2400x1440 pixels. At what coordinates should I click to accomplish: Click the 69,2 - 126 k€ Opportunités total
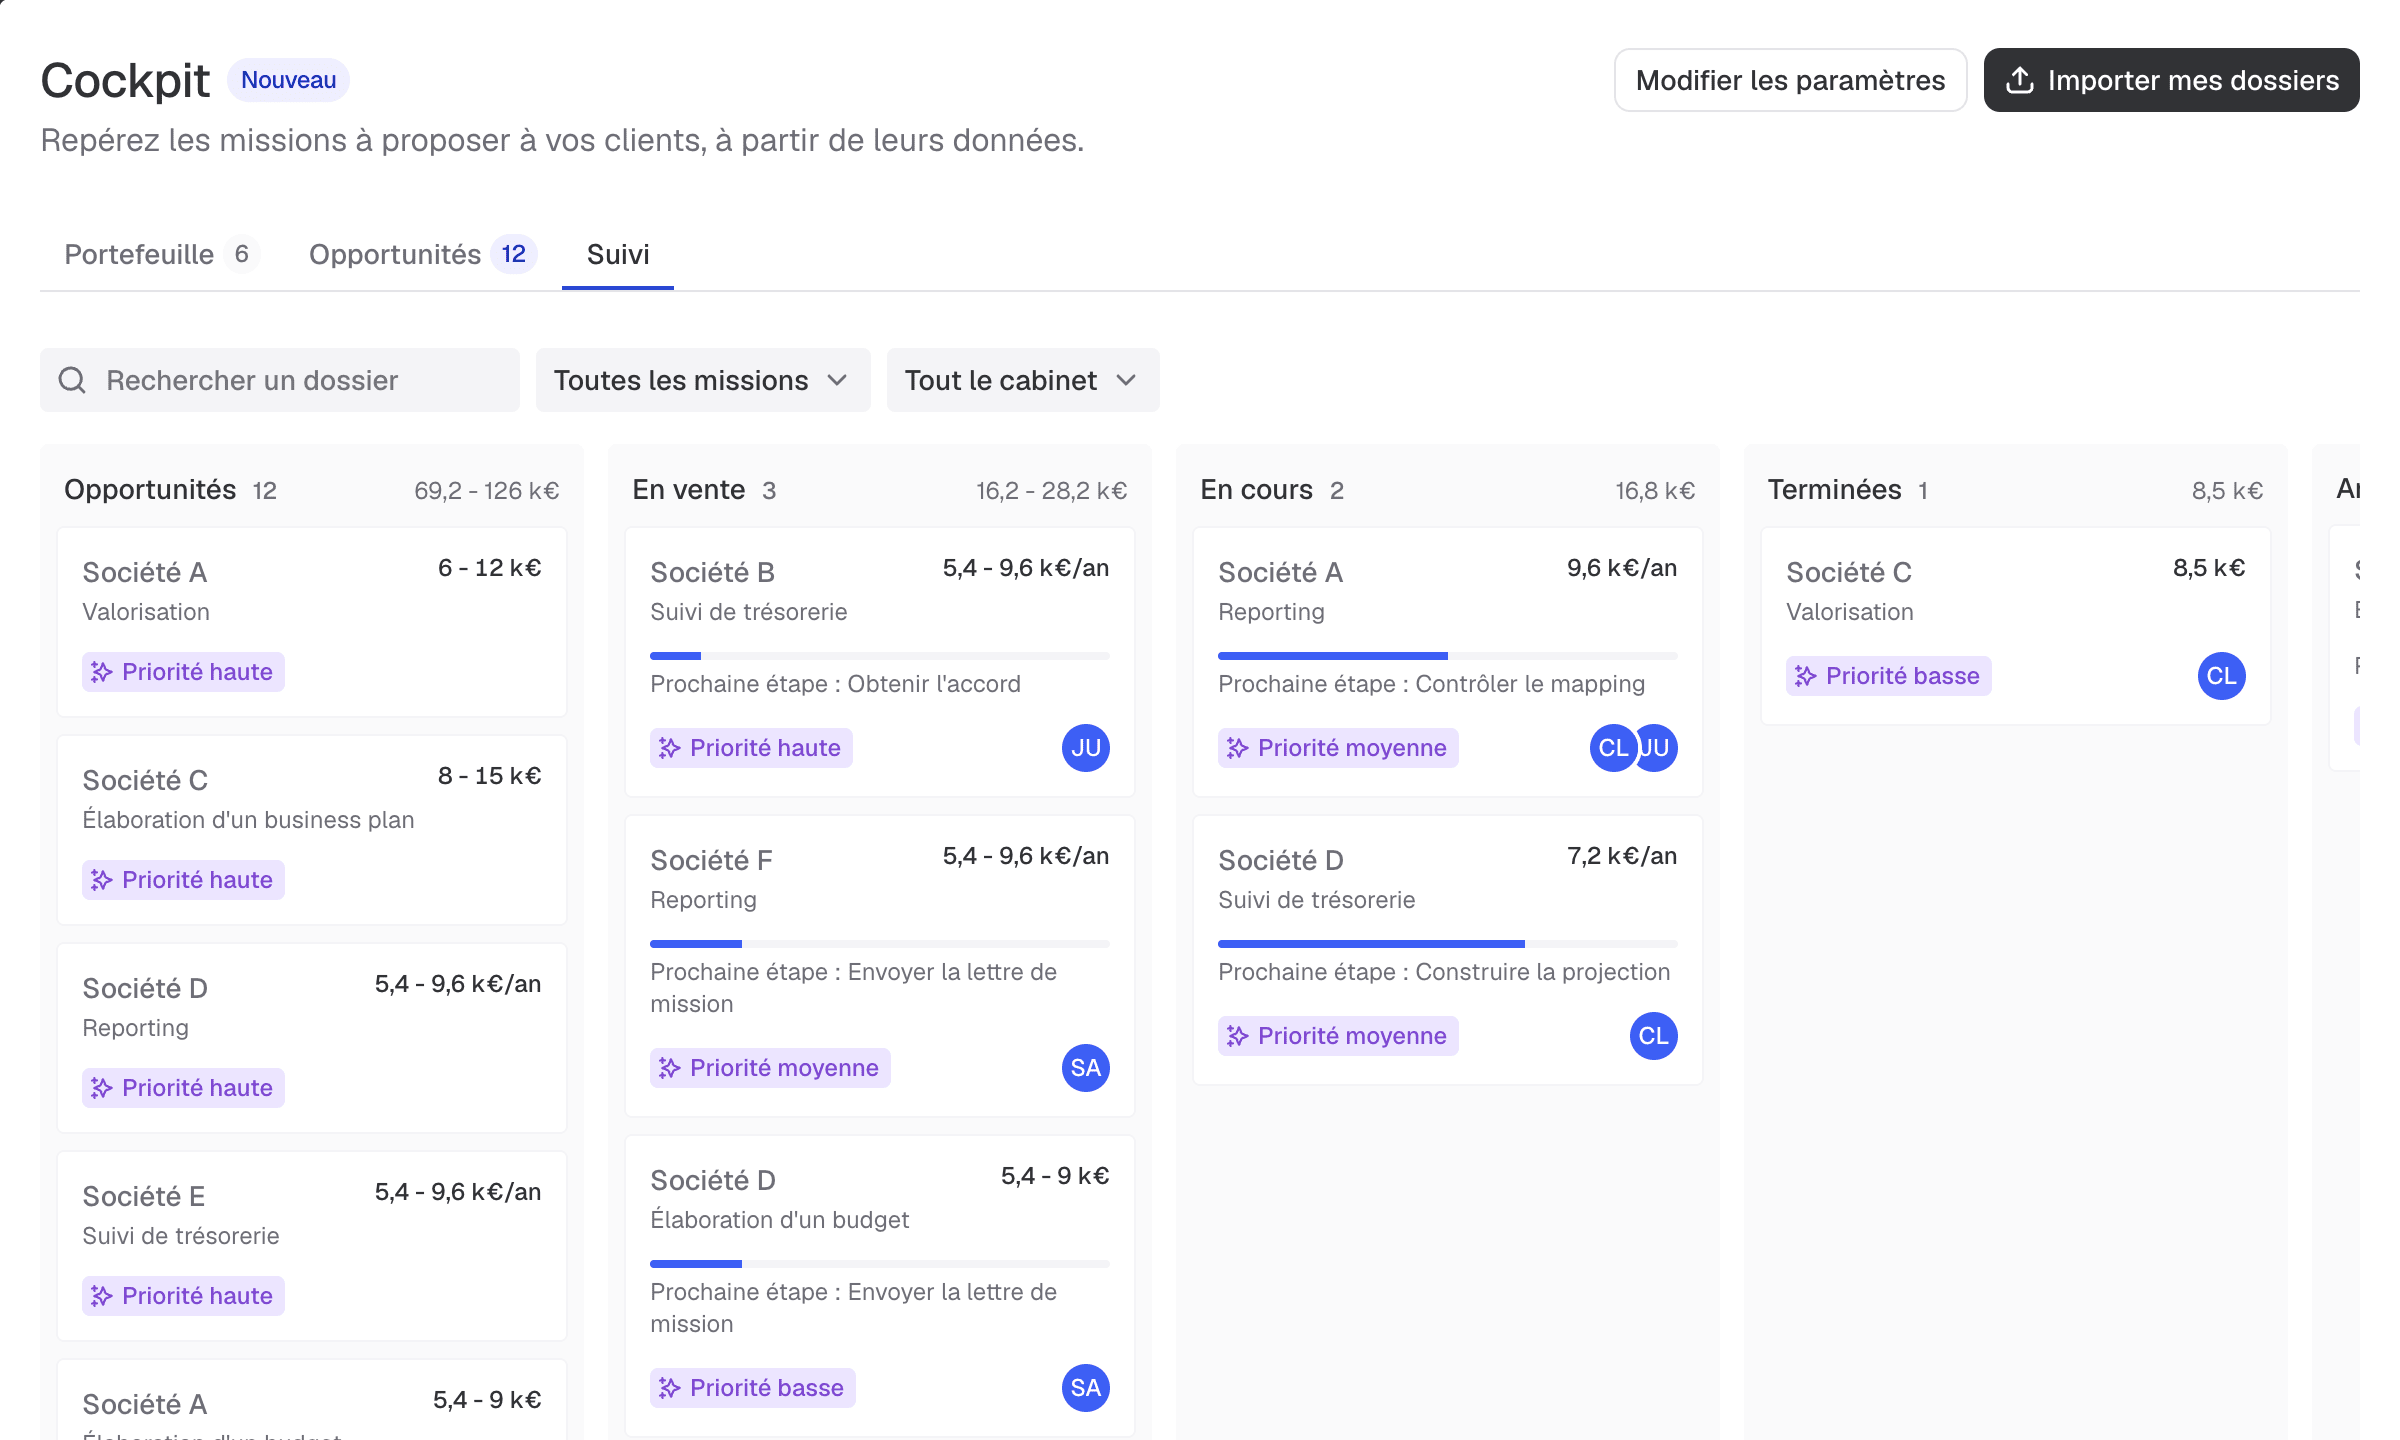(487, 491)
